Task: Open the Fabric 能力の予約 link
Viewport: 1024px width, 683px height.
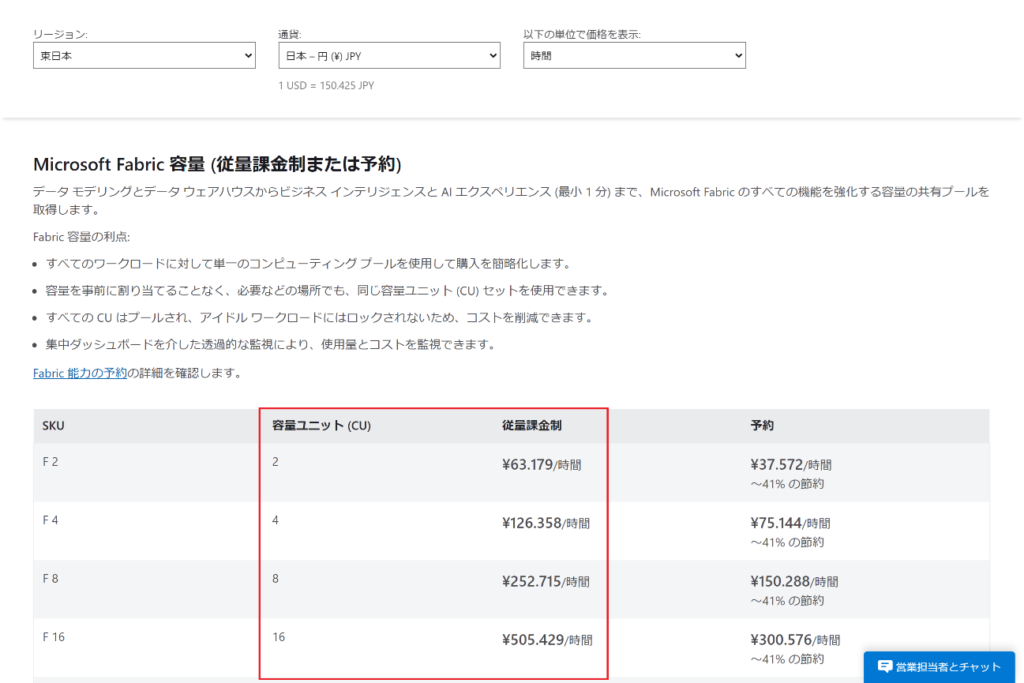Action: click(x=80, y=373)
